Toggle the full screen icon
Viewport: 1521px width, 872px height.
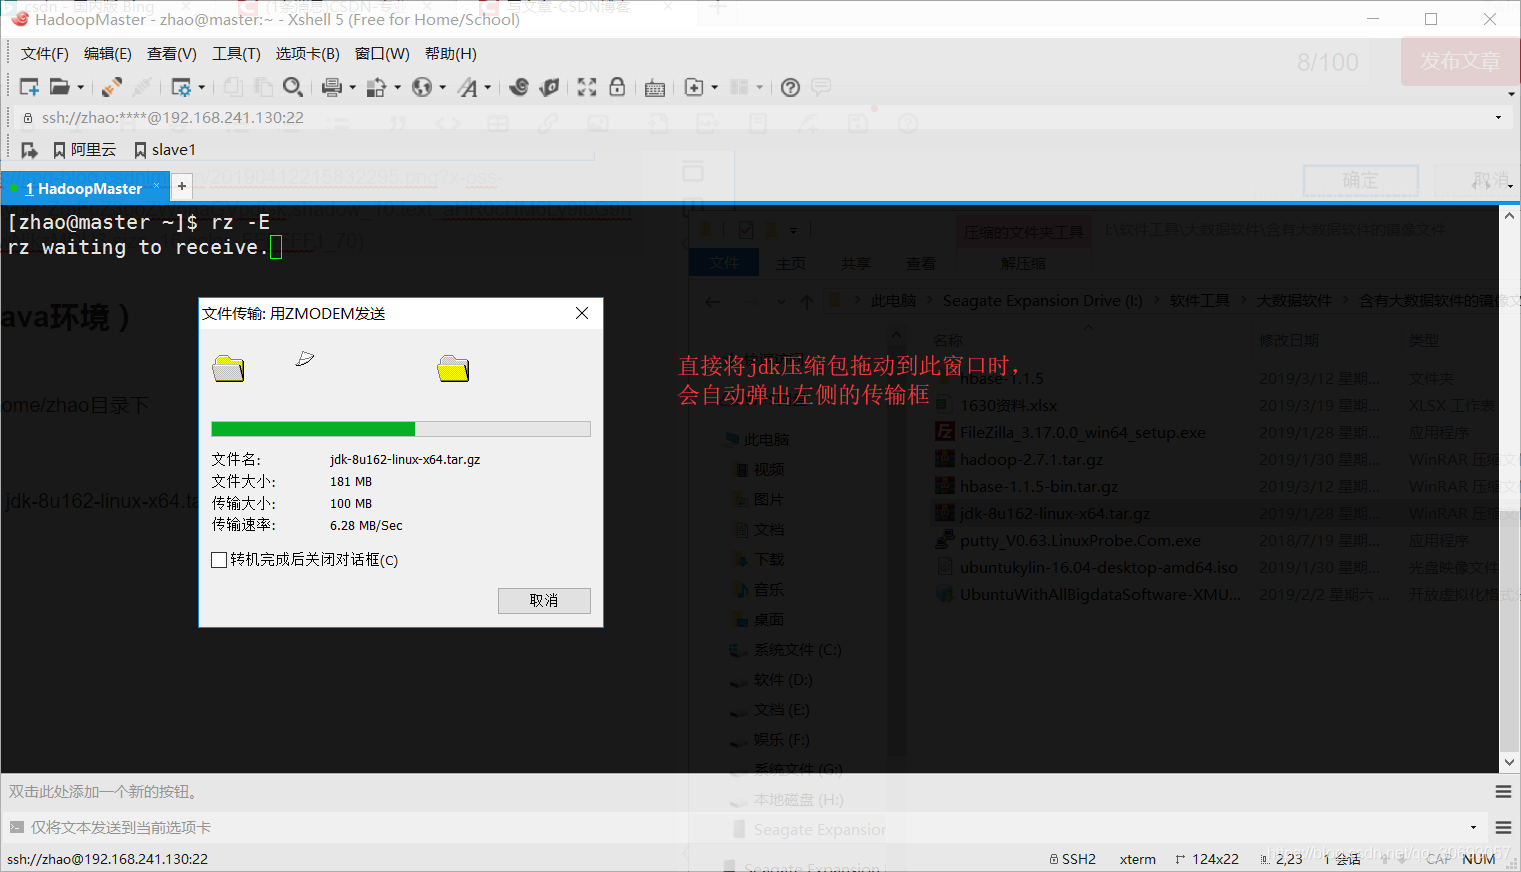pyautogui.click(x=587, y=87)
